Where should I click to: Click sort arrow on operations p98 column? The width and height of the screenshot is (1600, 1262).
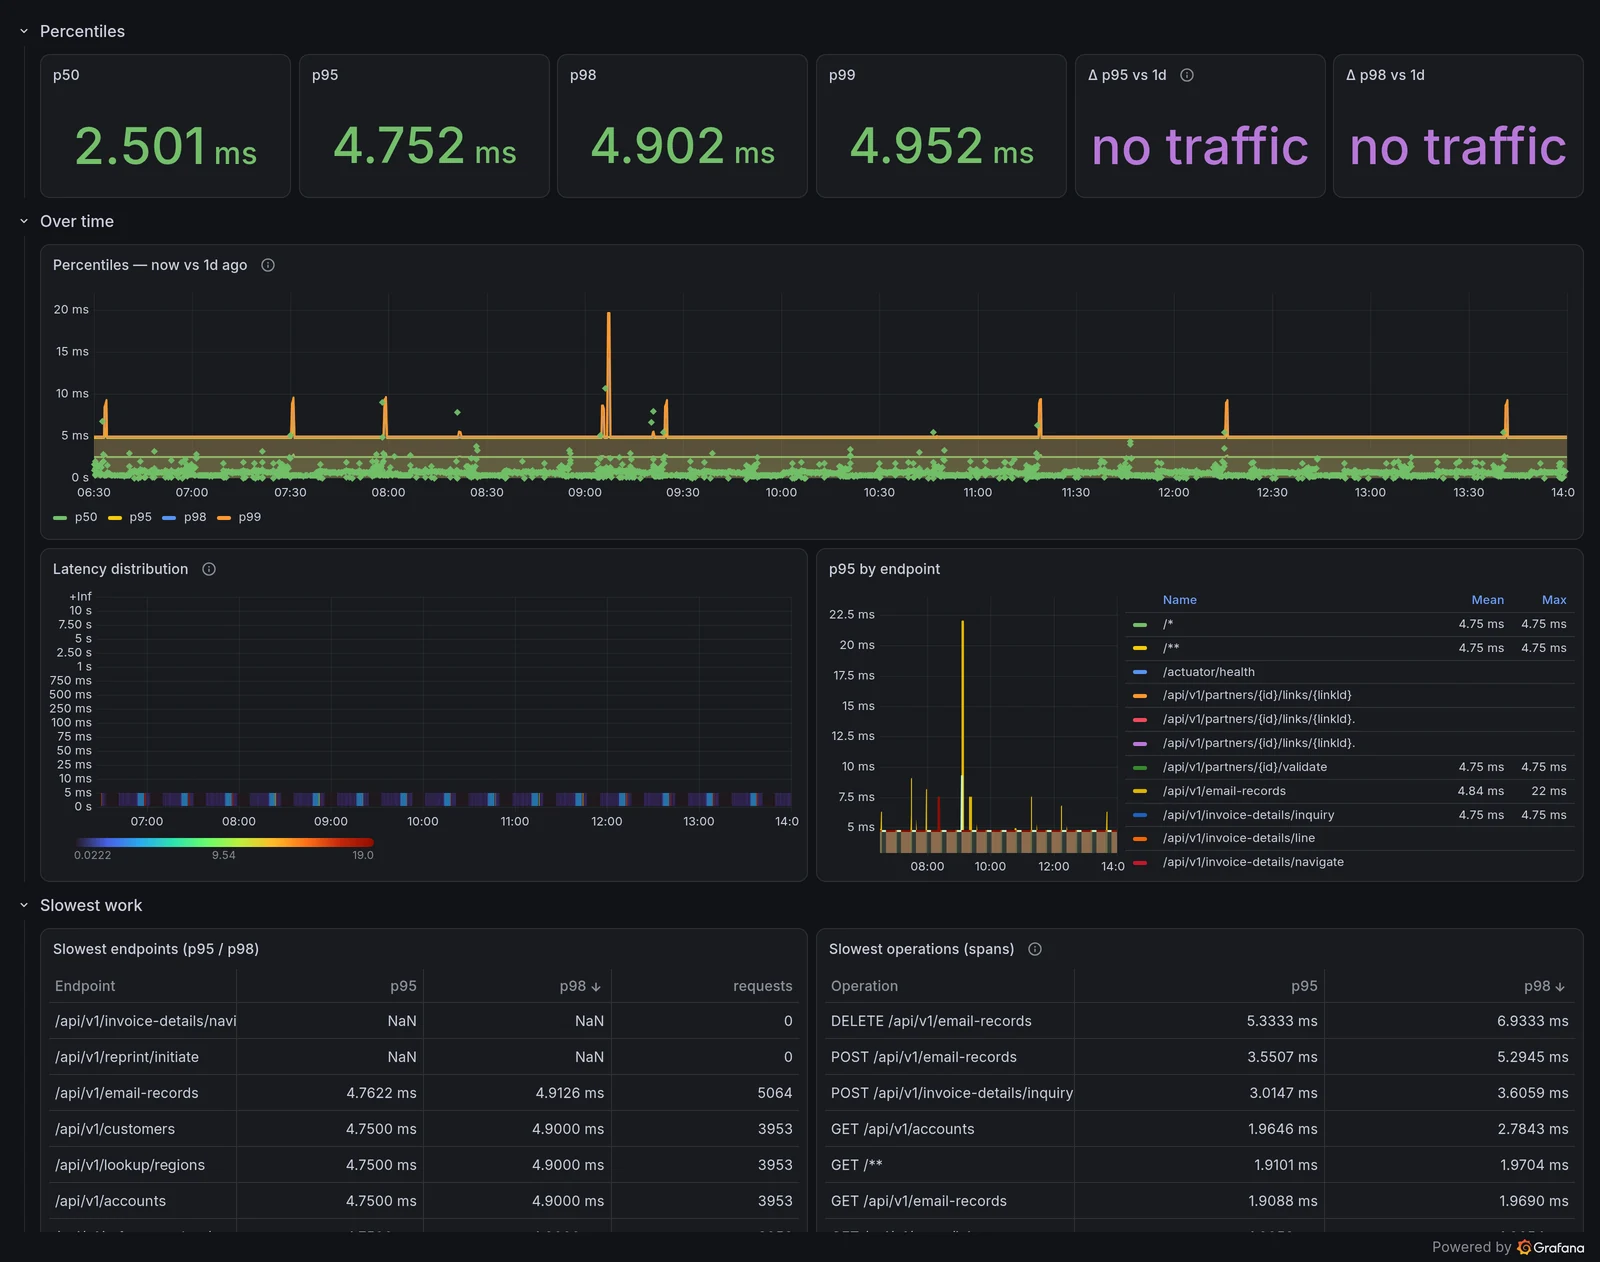[x=1560, y=987]
